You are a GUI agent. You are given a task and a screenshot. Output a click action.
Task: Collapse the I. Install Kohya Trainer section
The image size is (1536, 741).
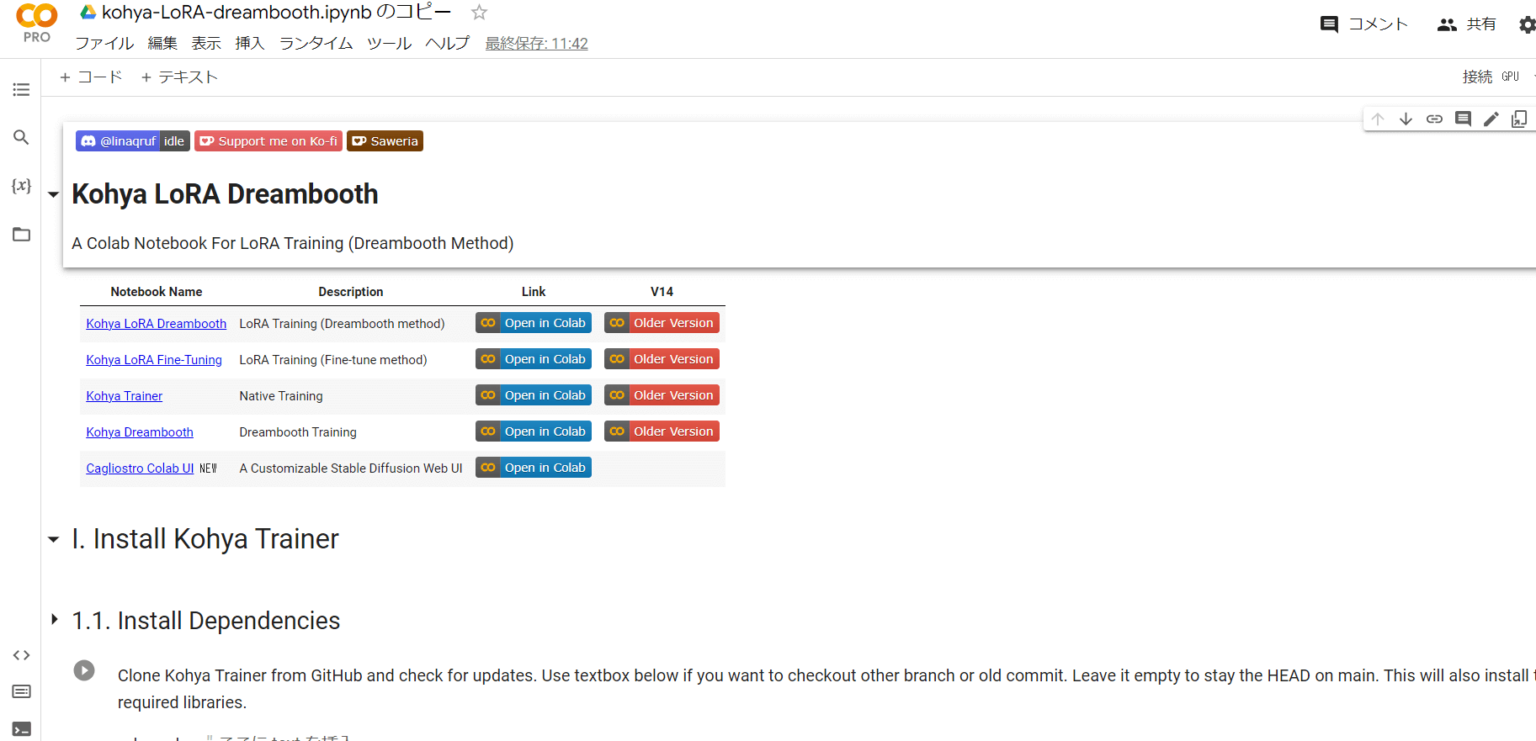[x=53, y=540]
